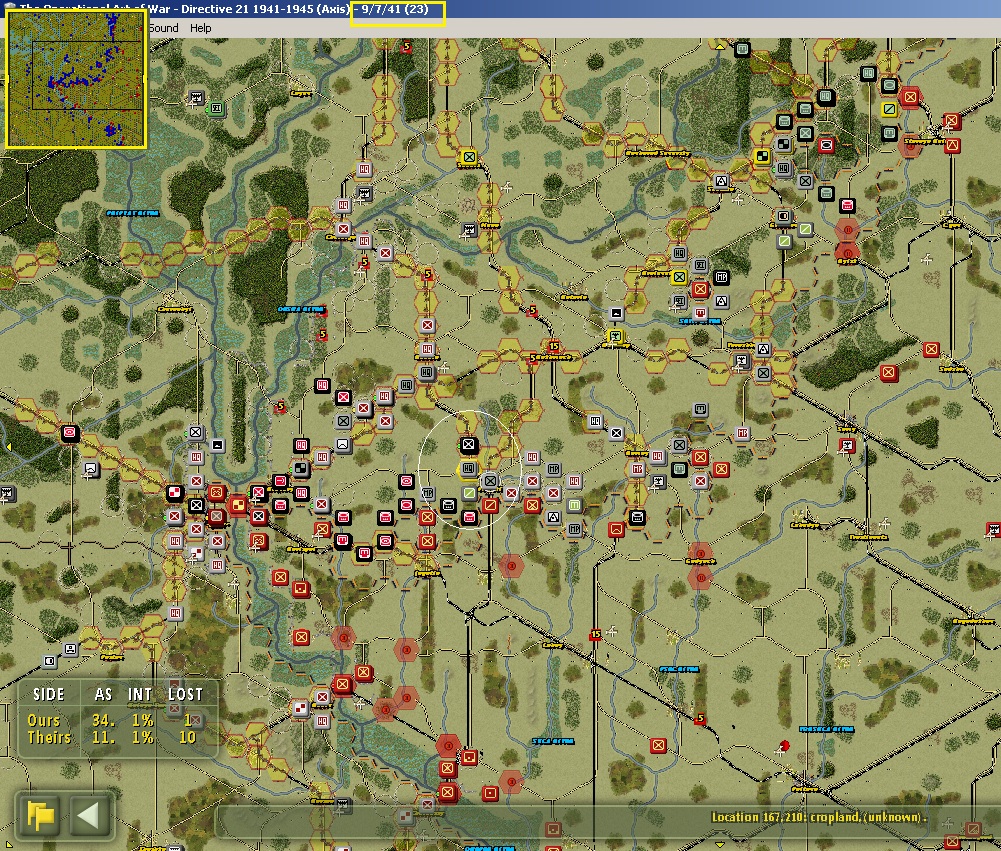Select the black MP counter

click(x=721, y=278)
